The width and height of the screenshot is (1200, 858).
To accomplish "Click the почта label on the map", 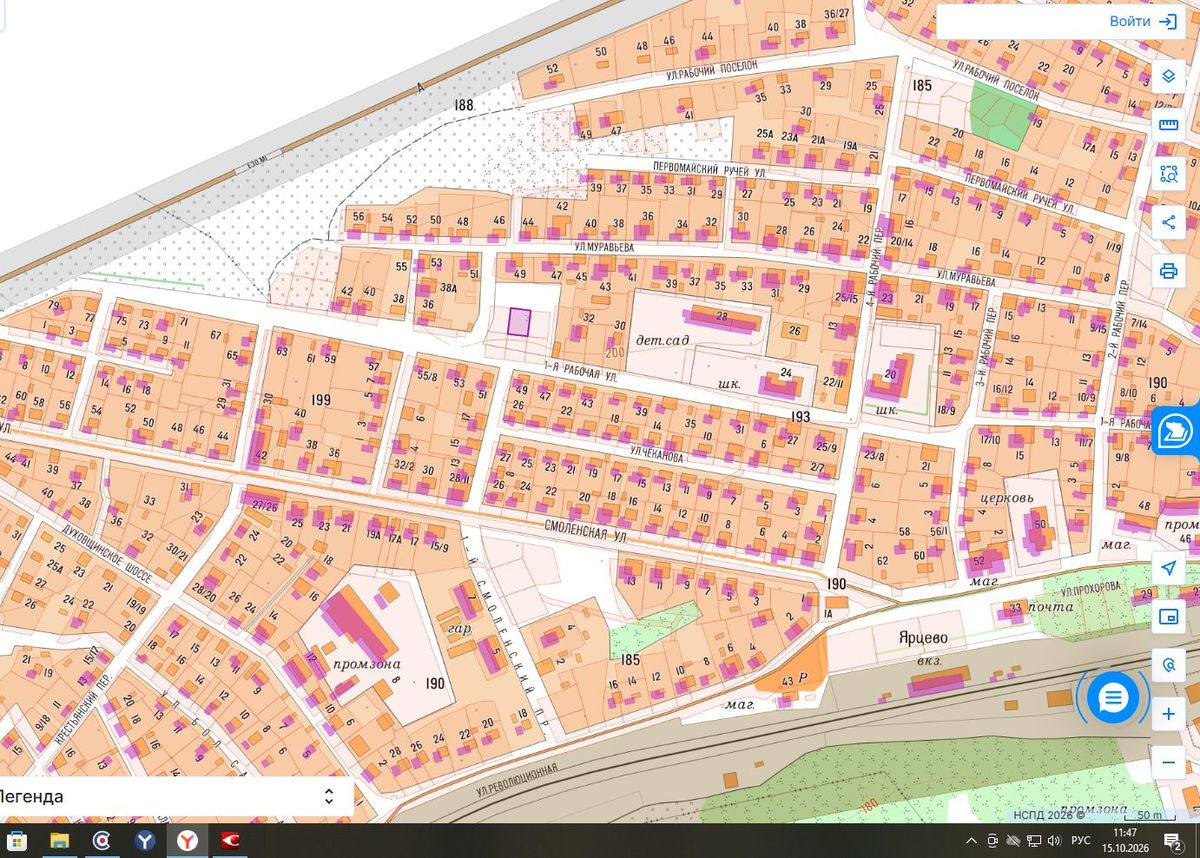I will [x=1050, y=606].
